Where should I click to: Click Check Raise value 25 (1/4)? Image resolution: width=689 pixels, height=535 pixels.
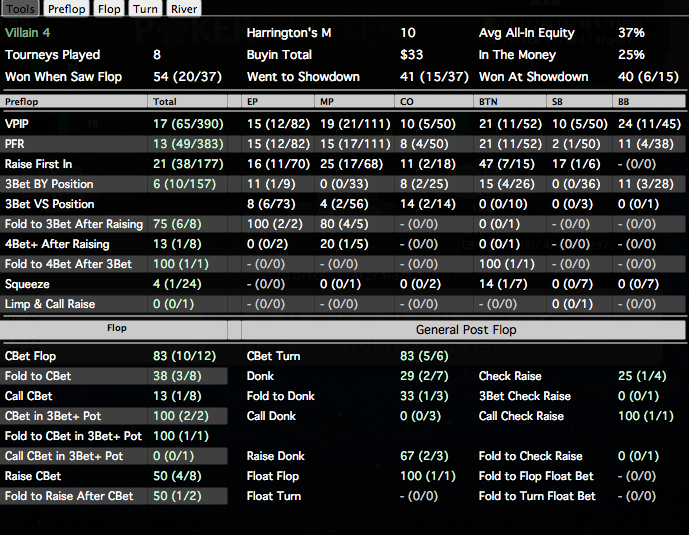pos(642,376)
